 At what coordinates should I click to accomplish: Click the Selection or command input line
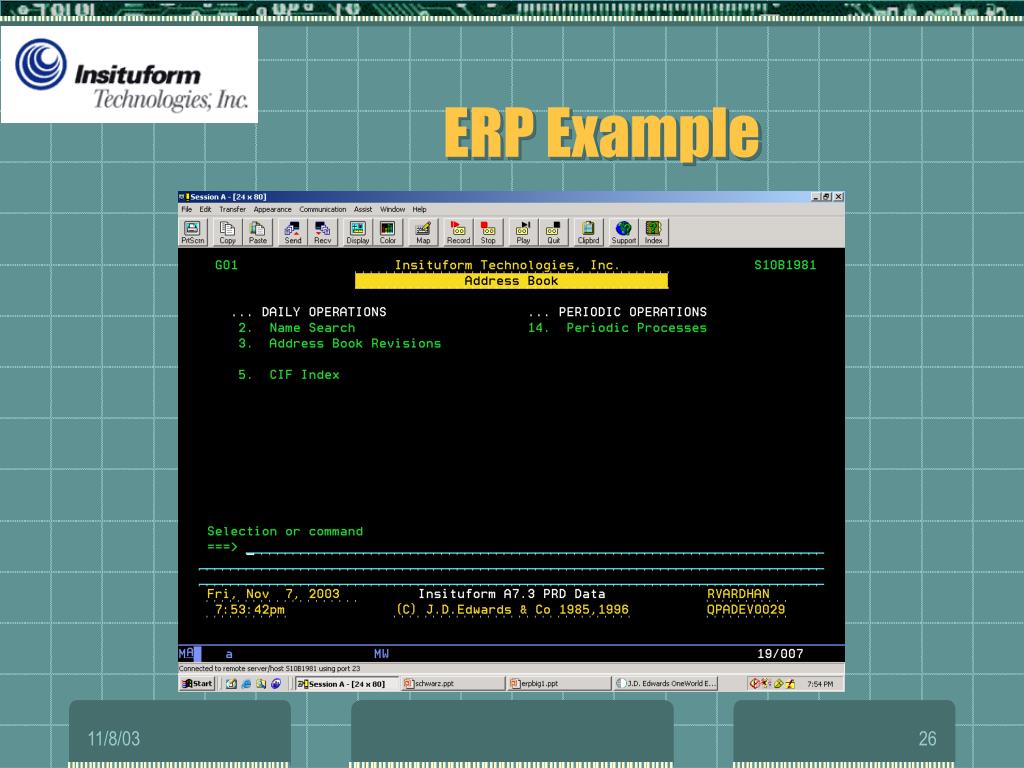tap(534, 549)
